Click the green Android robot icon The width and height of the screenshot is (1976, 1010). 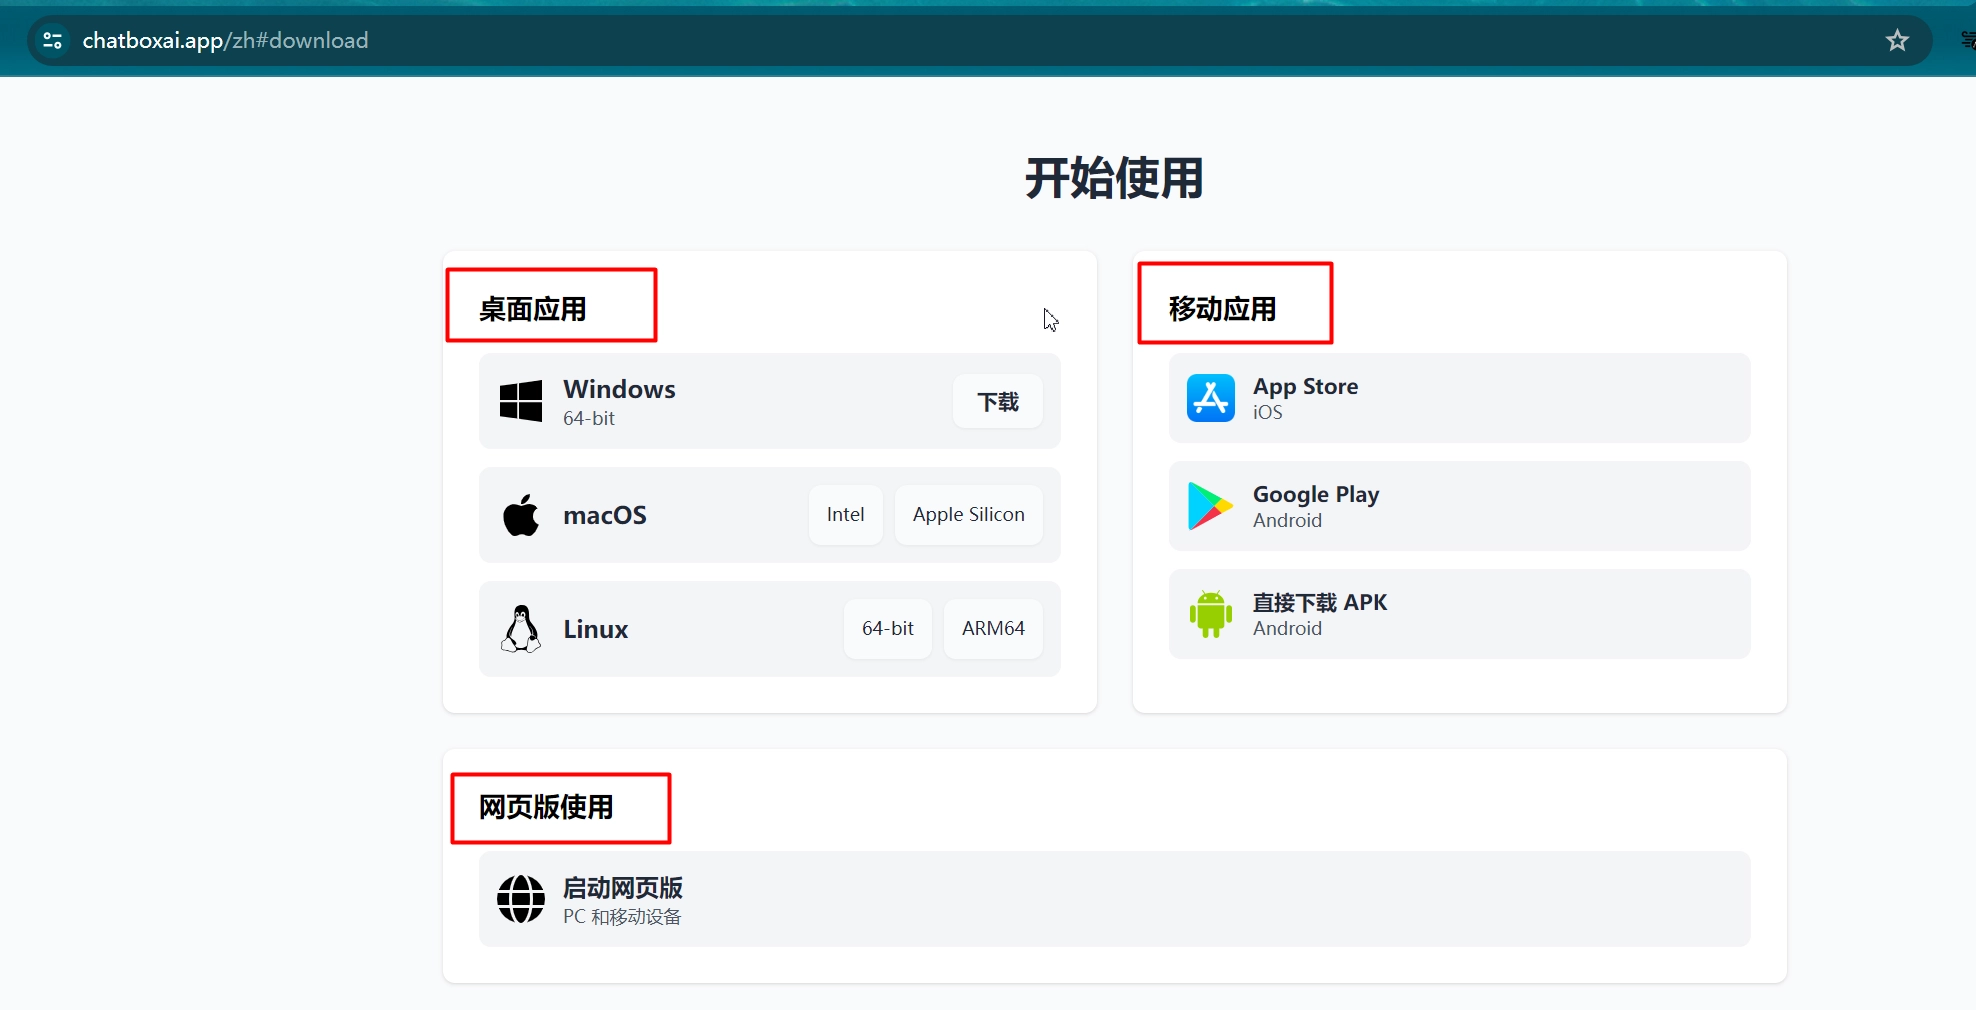(1211, 614)
